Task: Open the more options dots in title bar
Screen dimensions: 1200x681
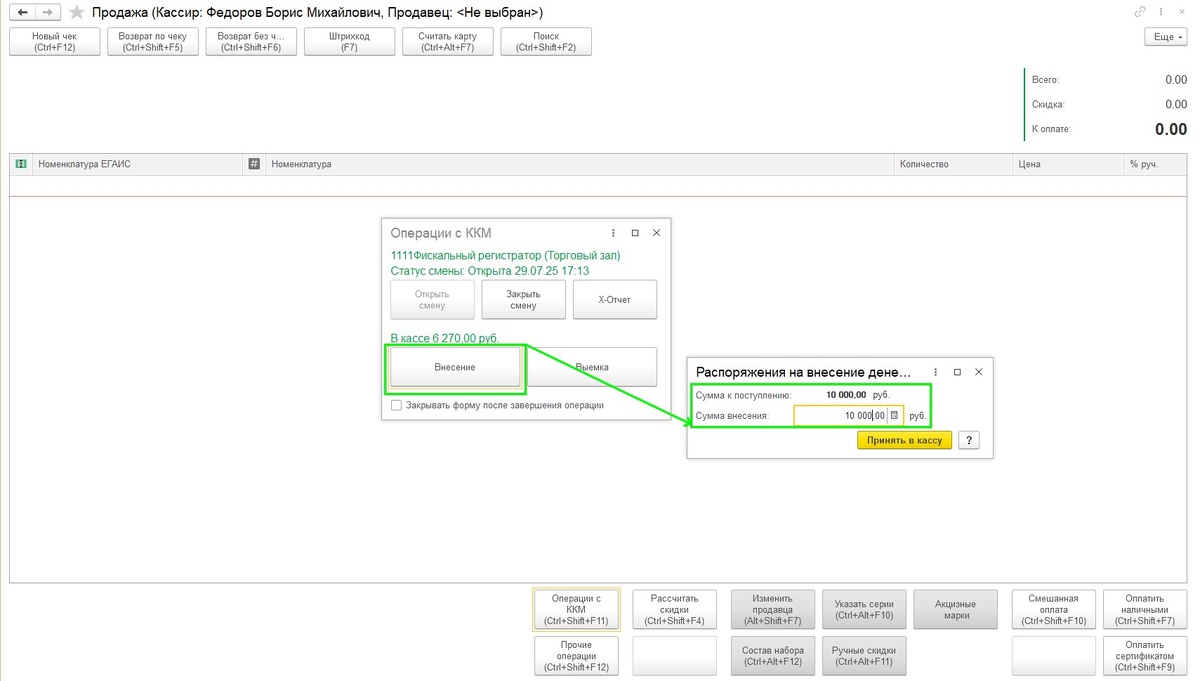Action: [1161, 12]
